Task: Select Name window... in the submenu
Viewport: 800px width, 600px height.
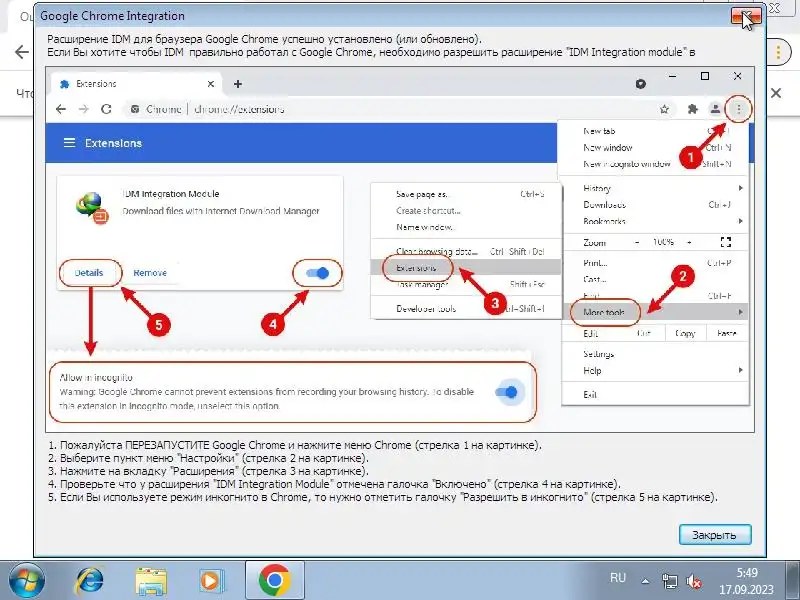Action: point(466,227)
